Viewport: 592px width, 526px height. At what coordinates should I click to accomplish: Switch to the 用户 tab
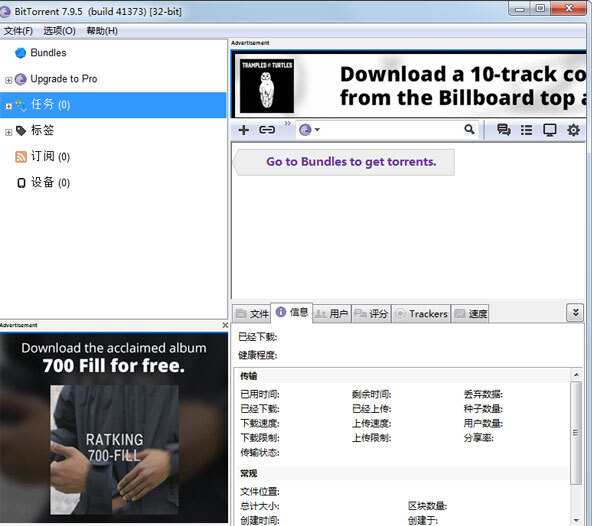[x=332, y=314]
